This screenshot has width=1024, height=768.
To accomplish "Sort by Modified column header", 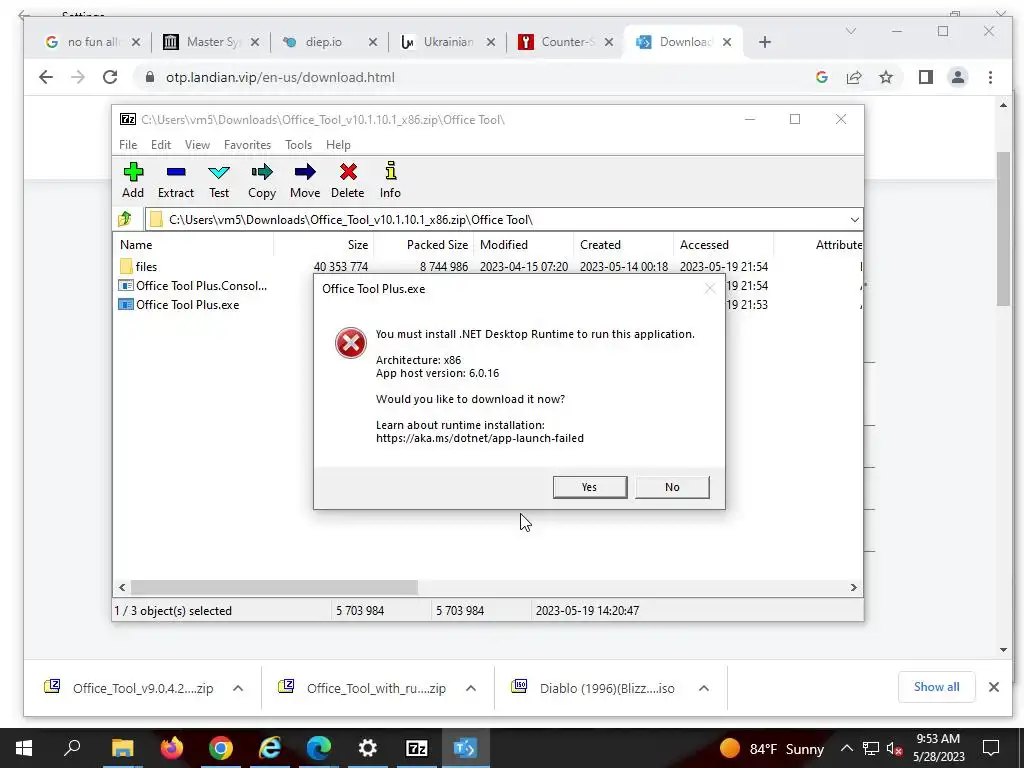I will 524,245.
